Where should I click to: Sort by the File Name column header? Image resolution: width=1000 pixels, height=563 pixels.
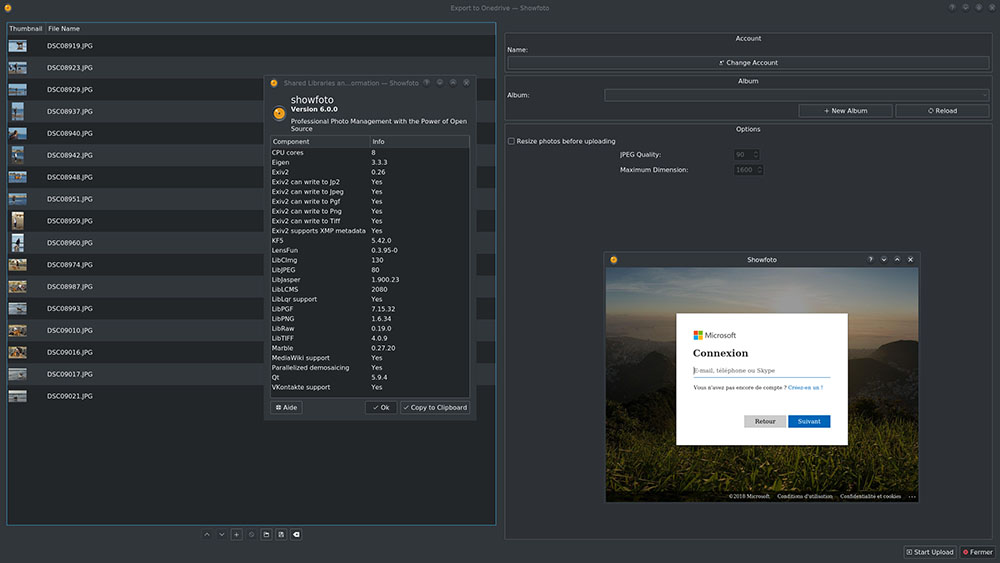tap(64, 29)
